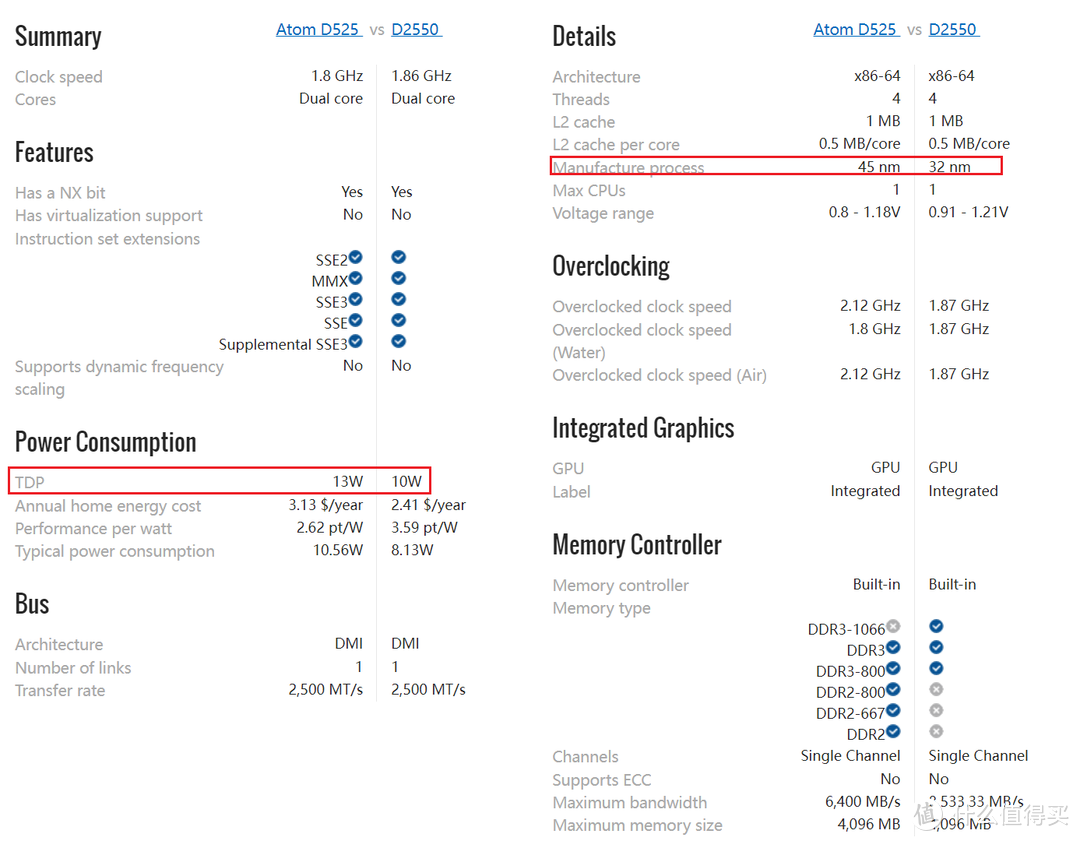The height and width of the screenshot is (841, 1080).
Task: Click the DDR2 cross icon for D2550
Action: coord(936,731)
